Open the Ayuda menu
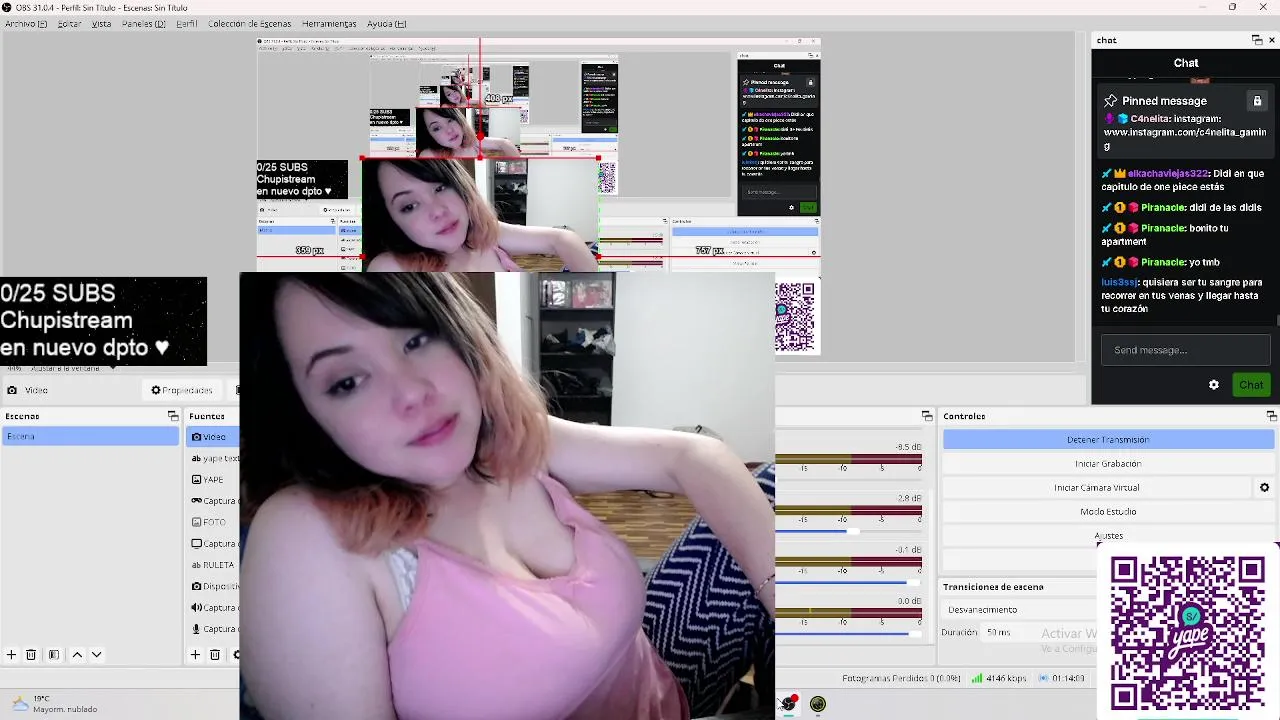Image resolution: width=1280 pixels, height=720 pixels. (386, 24)
